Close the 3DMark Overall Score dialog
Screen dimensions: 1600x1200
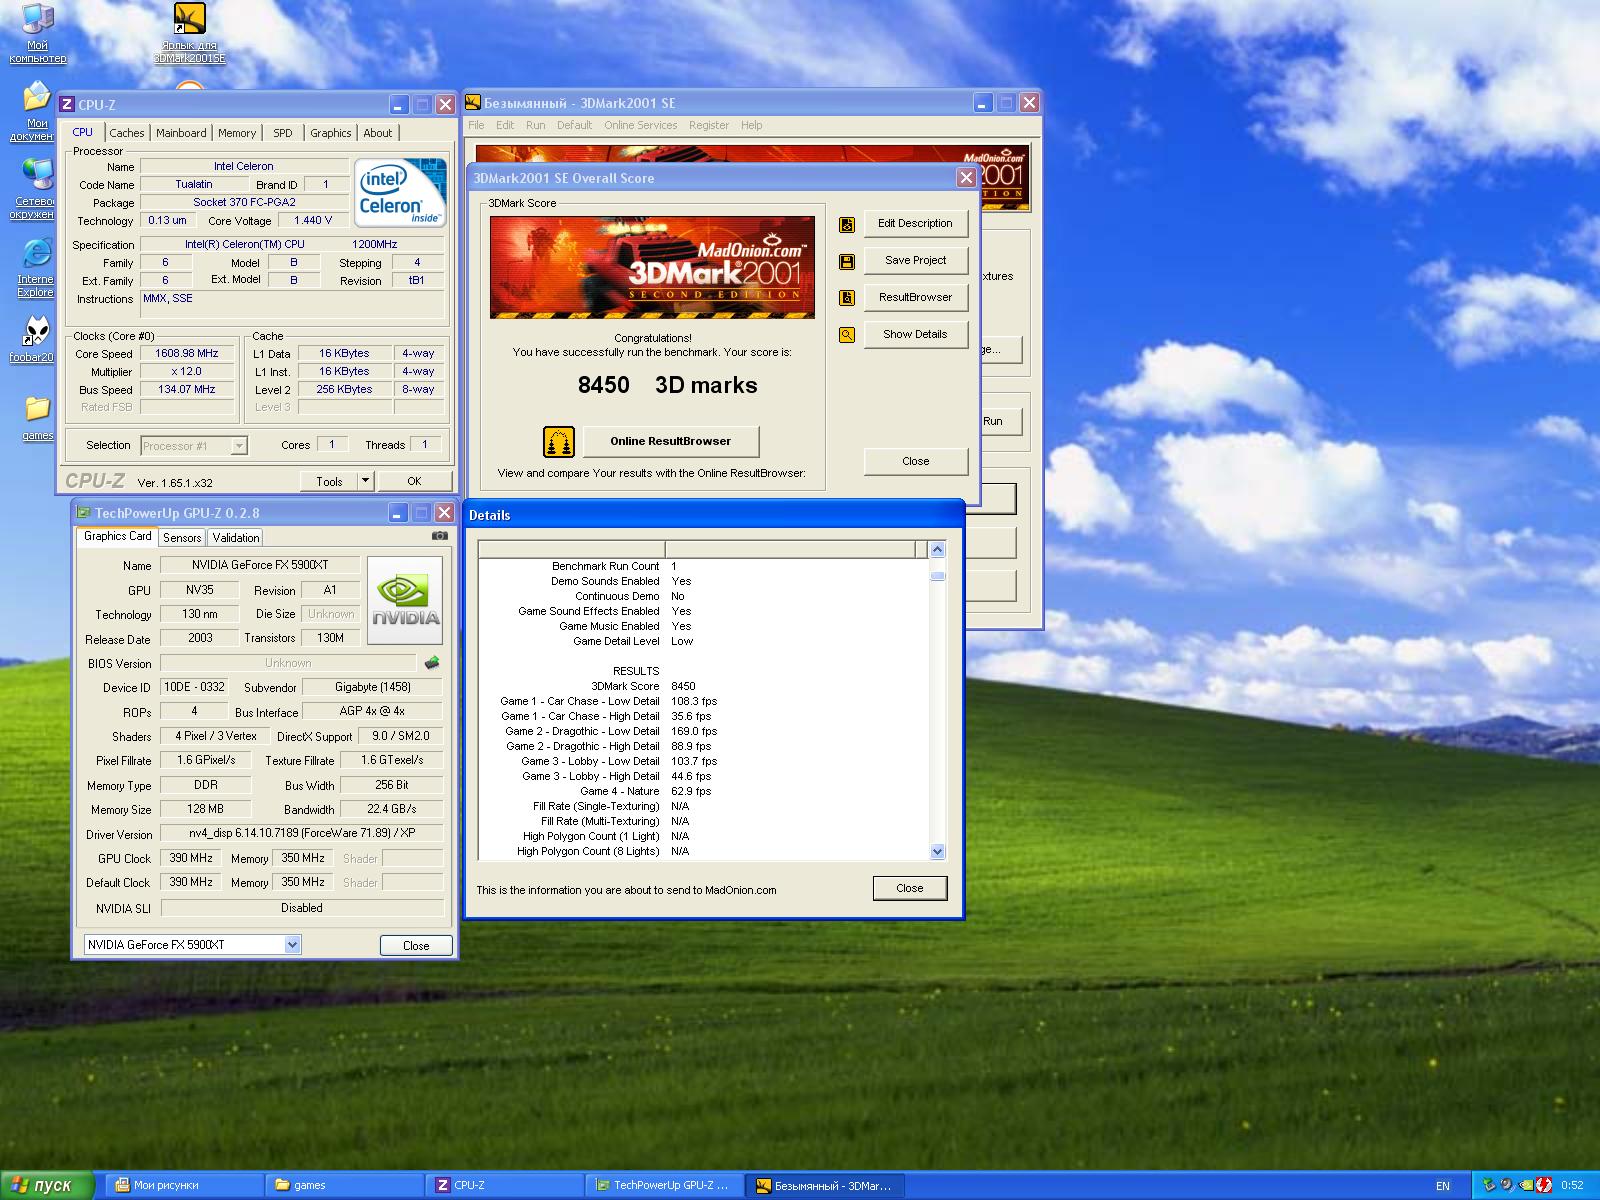(915, 462)
